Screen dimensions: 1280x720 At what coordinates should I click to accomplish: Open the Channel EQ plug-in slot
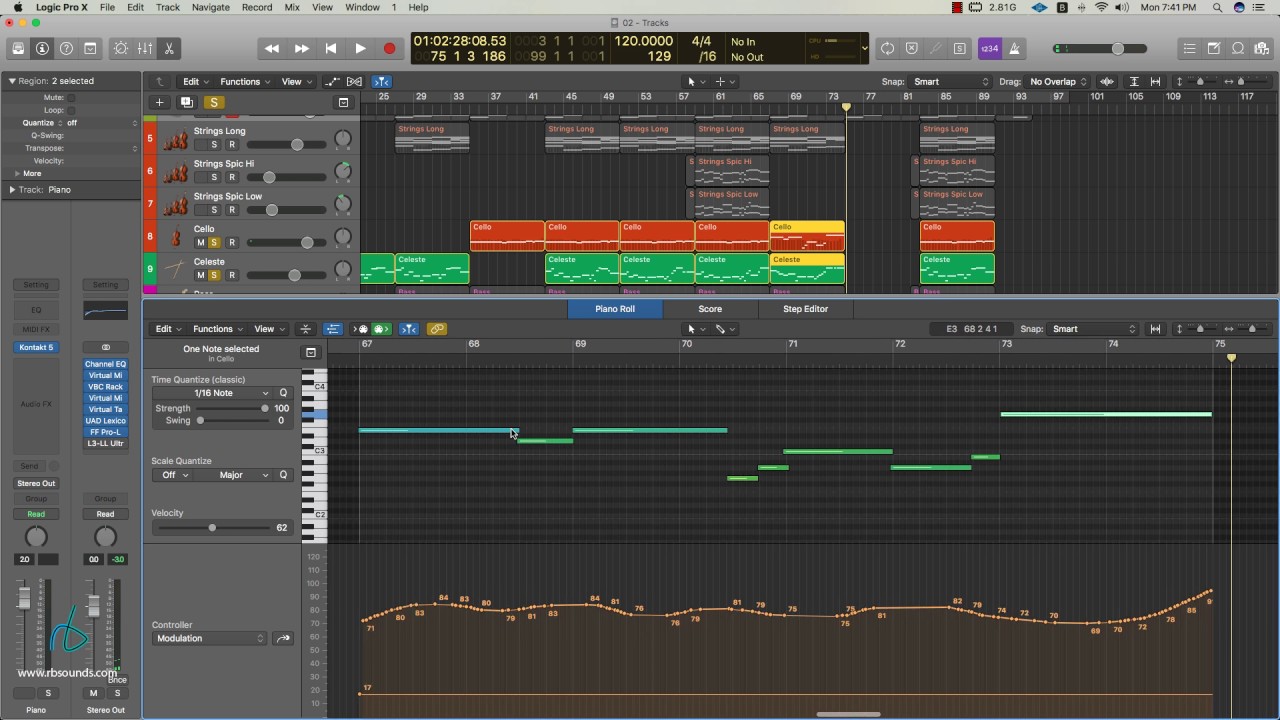[105, 364]
